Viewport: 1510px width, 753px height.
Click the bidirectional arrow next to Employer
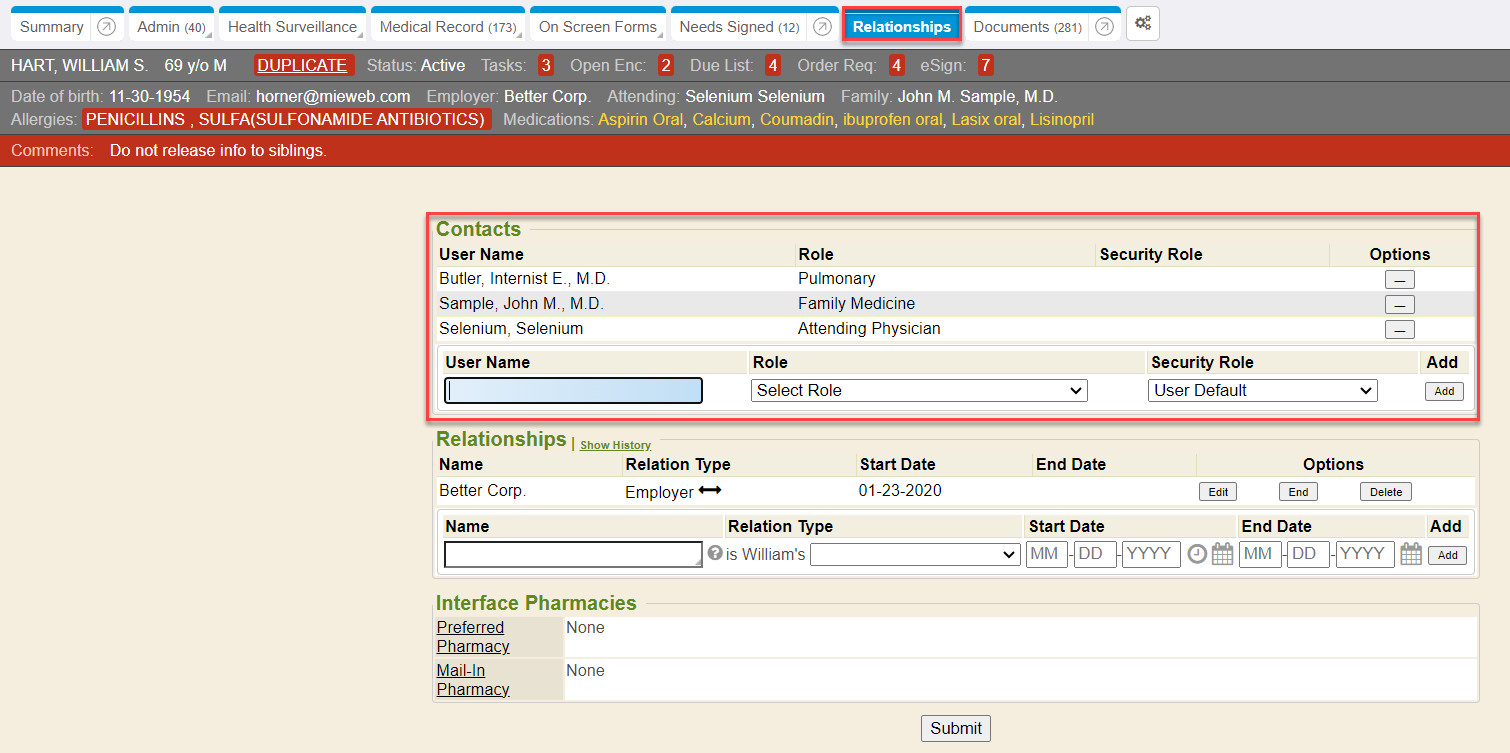coord(710,490)
